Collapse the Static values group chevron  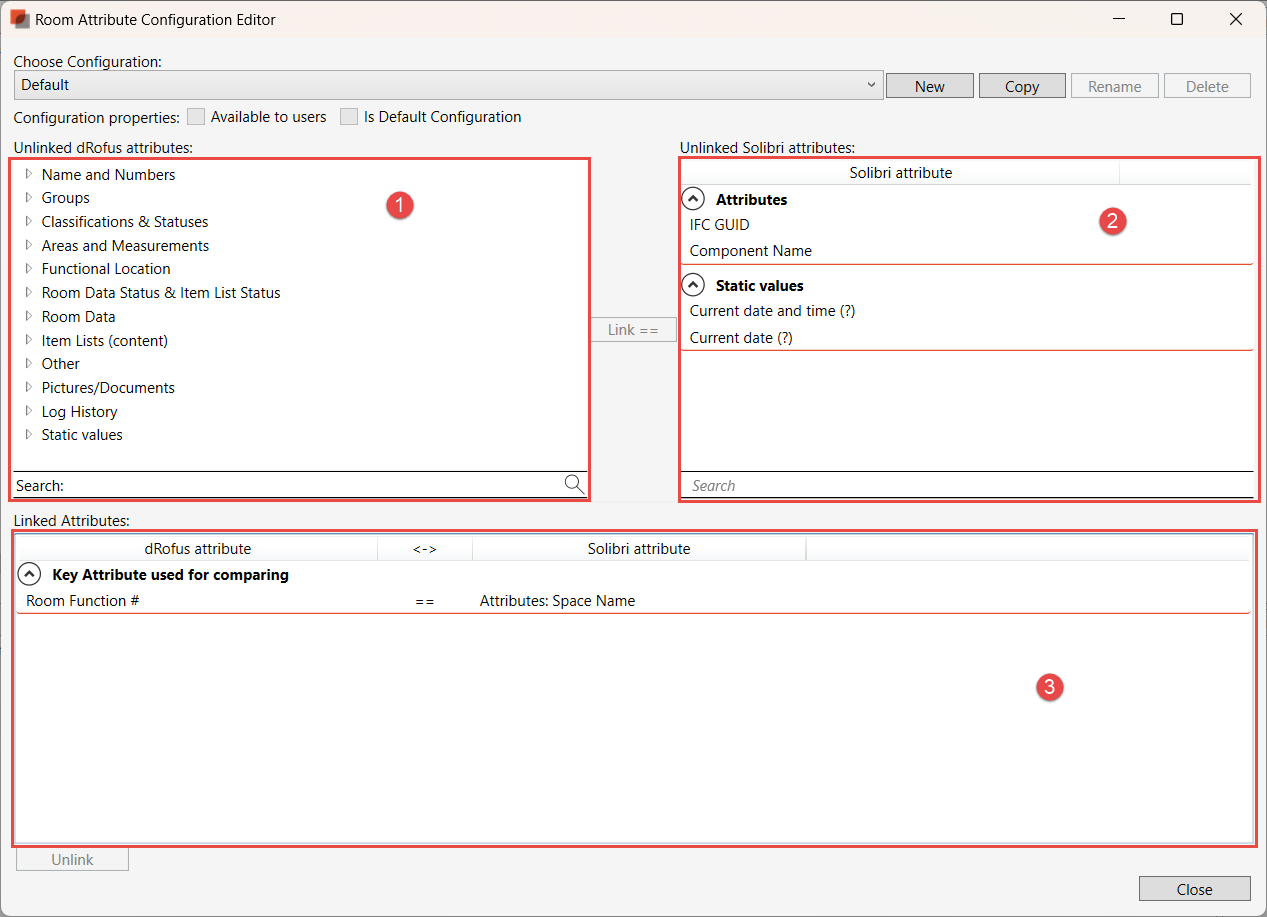coord(693,285)
